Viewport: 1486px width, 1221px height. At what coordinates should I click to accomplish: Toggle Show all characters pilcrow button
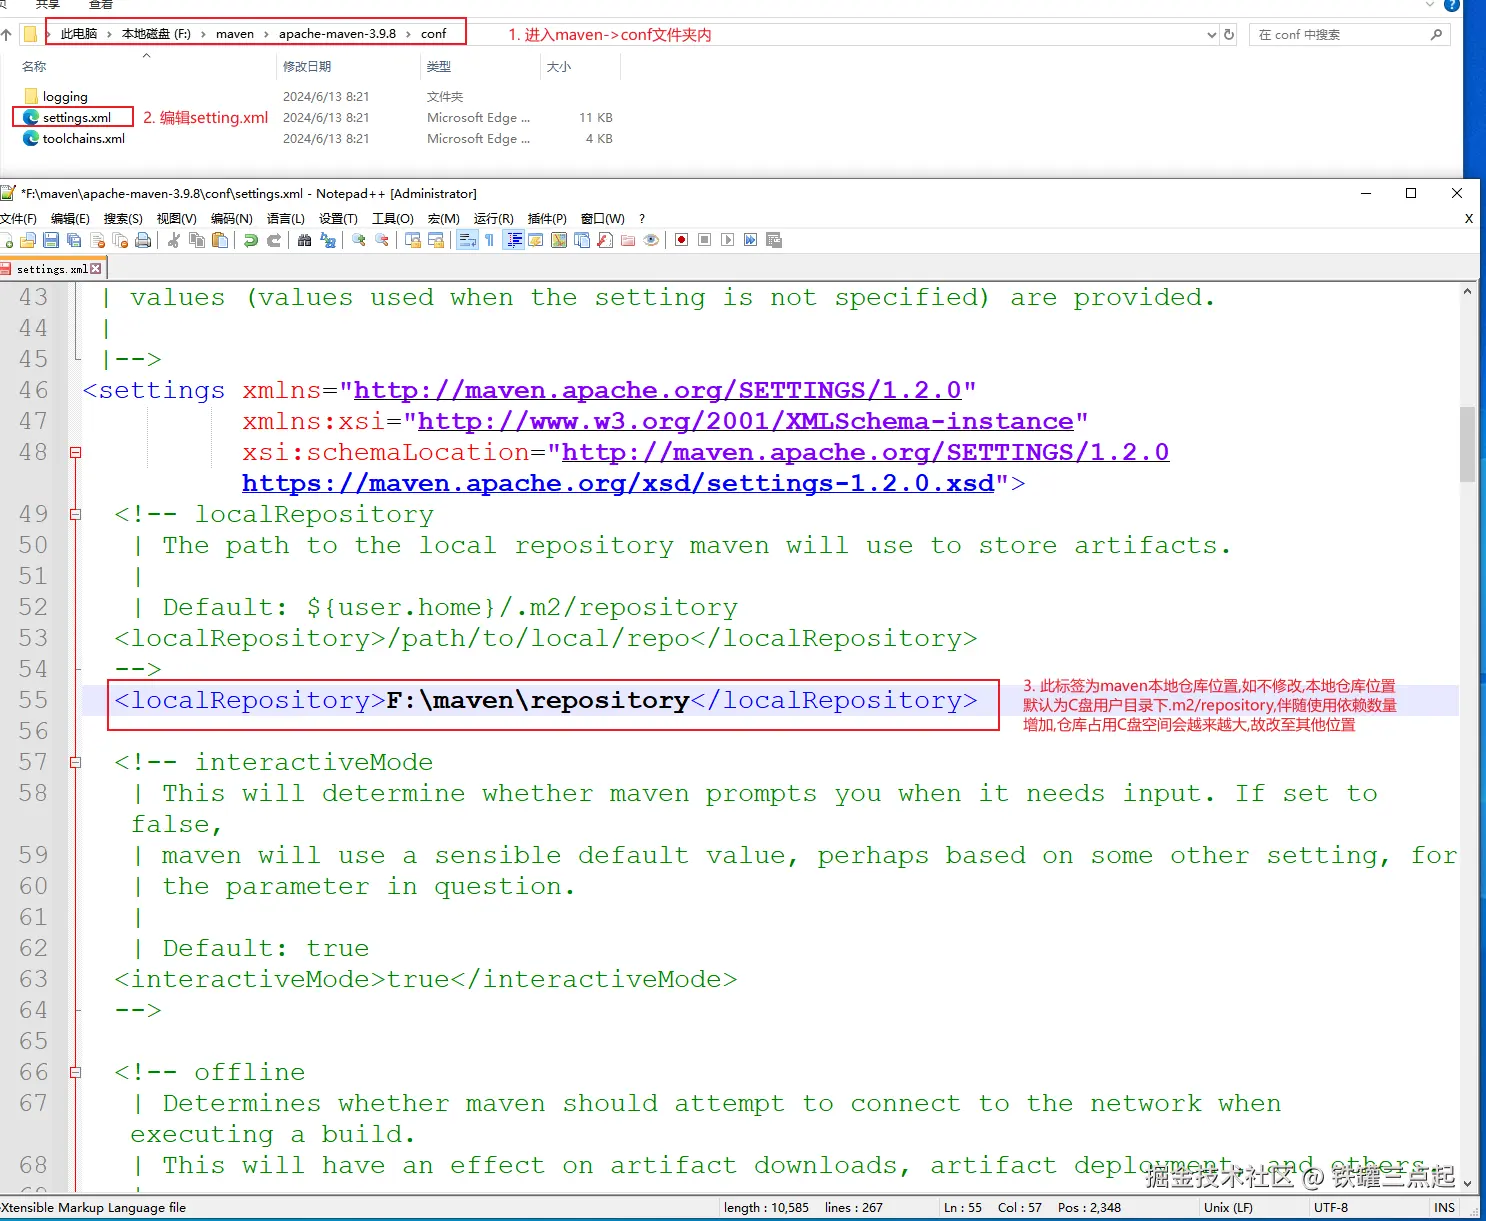point(489,240)
